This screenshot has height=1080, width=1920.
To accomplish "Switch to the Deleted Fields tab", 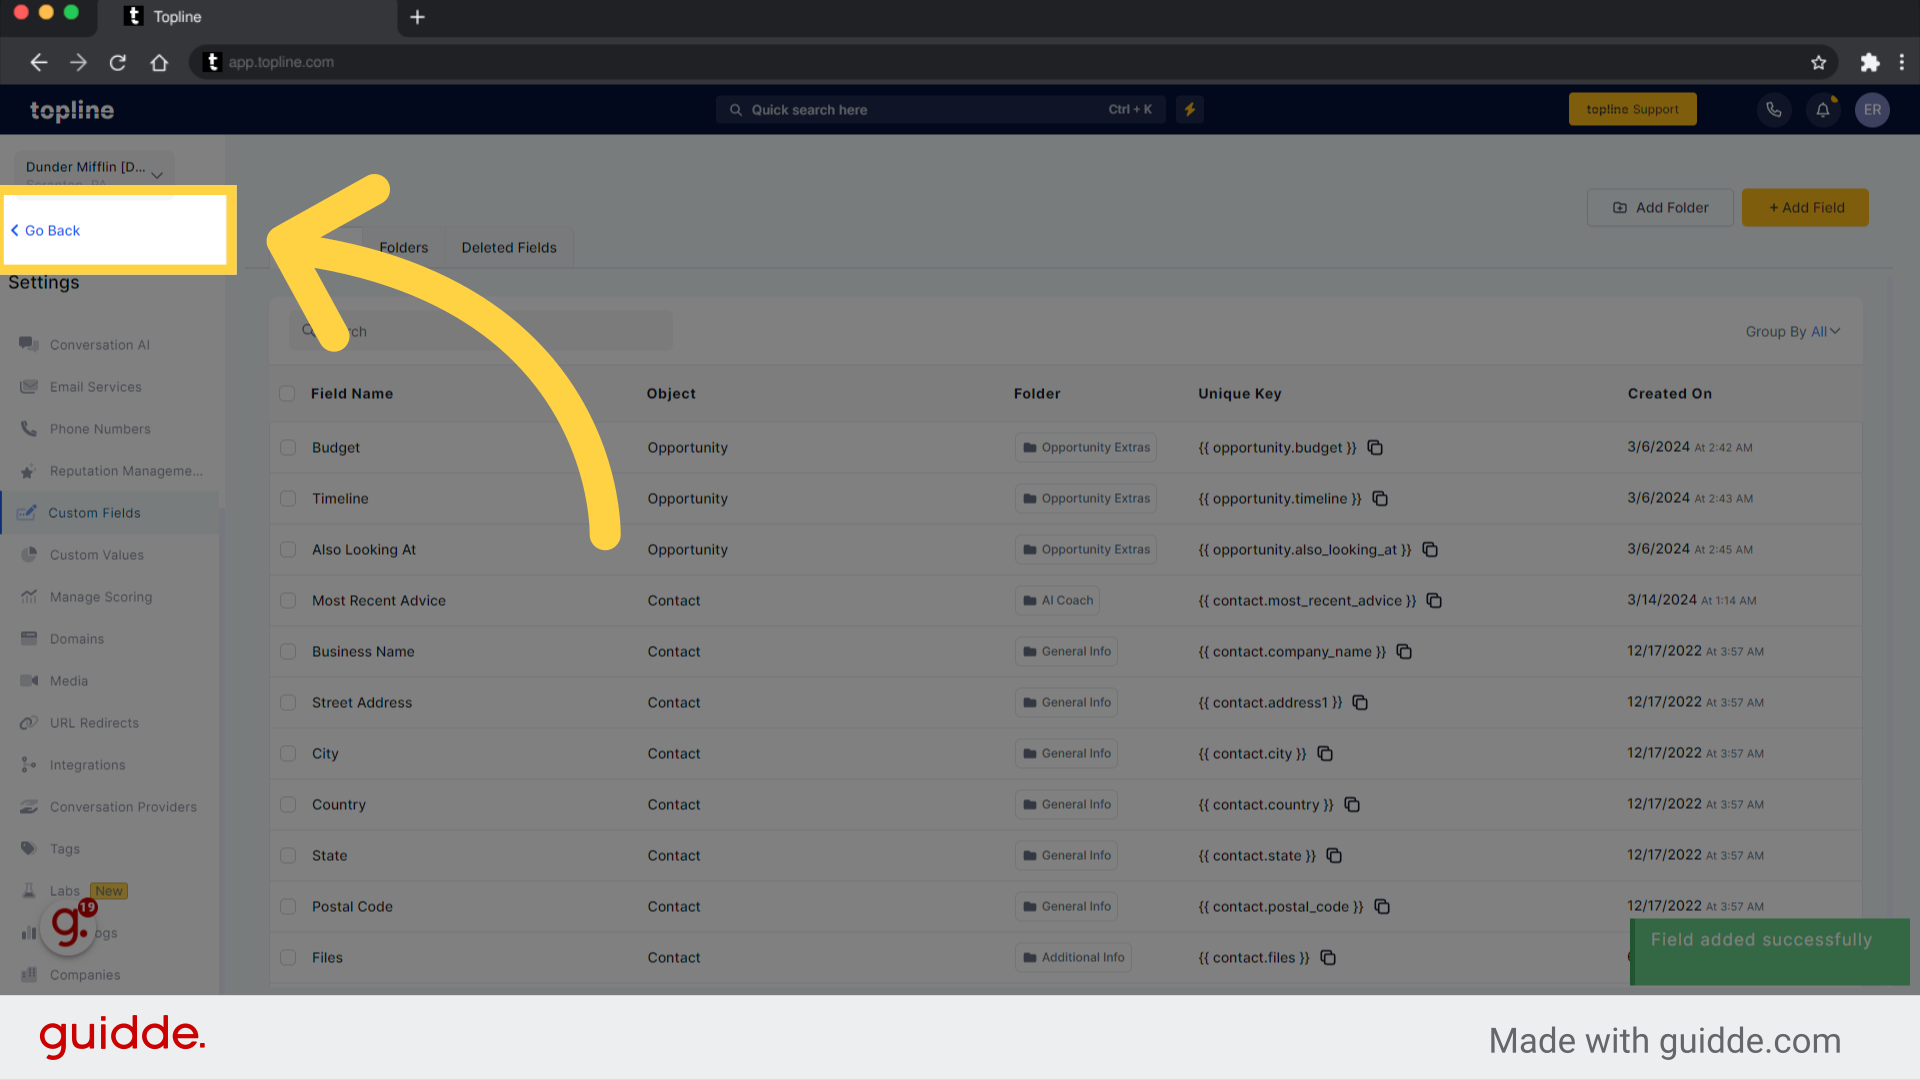I will pos(509,247).
